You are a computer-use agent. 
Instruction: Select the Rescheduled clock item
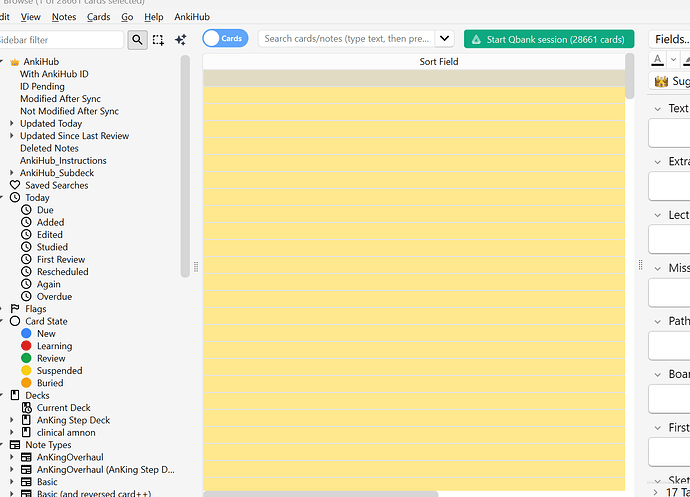click(x=26, y=272)
